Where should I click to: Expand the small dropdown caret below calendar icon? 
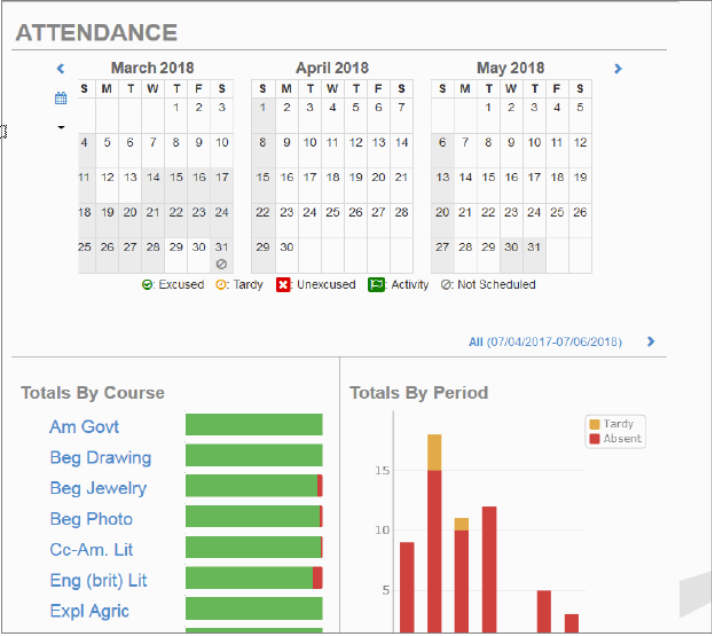pyautogui.click(x=61, y=128)
